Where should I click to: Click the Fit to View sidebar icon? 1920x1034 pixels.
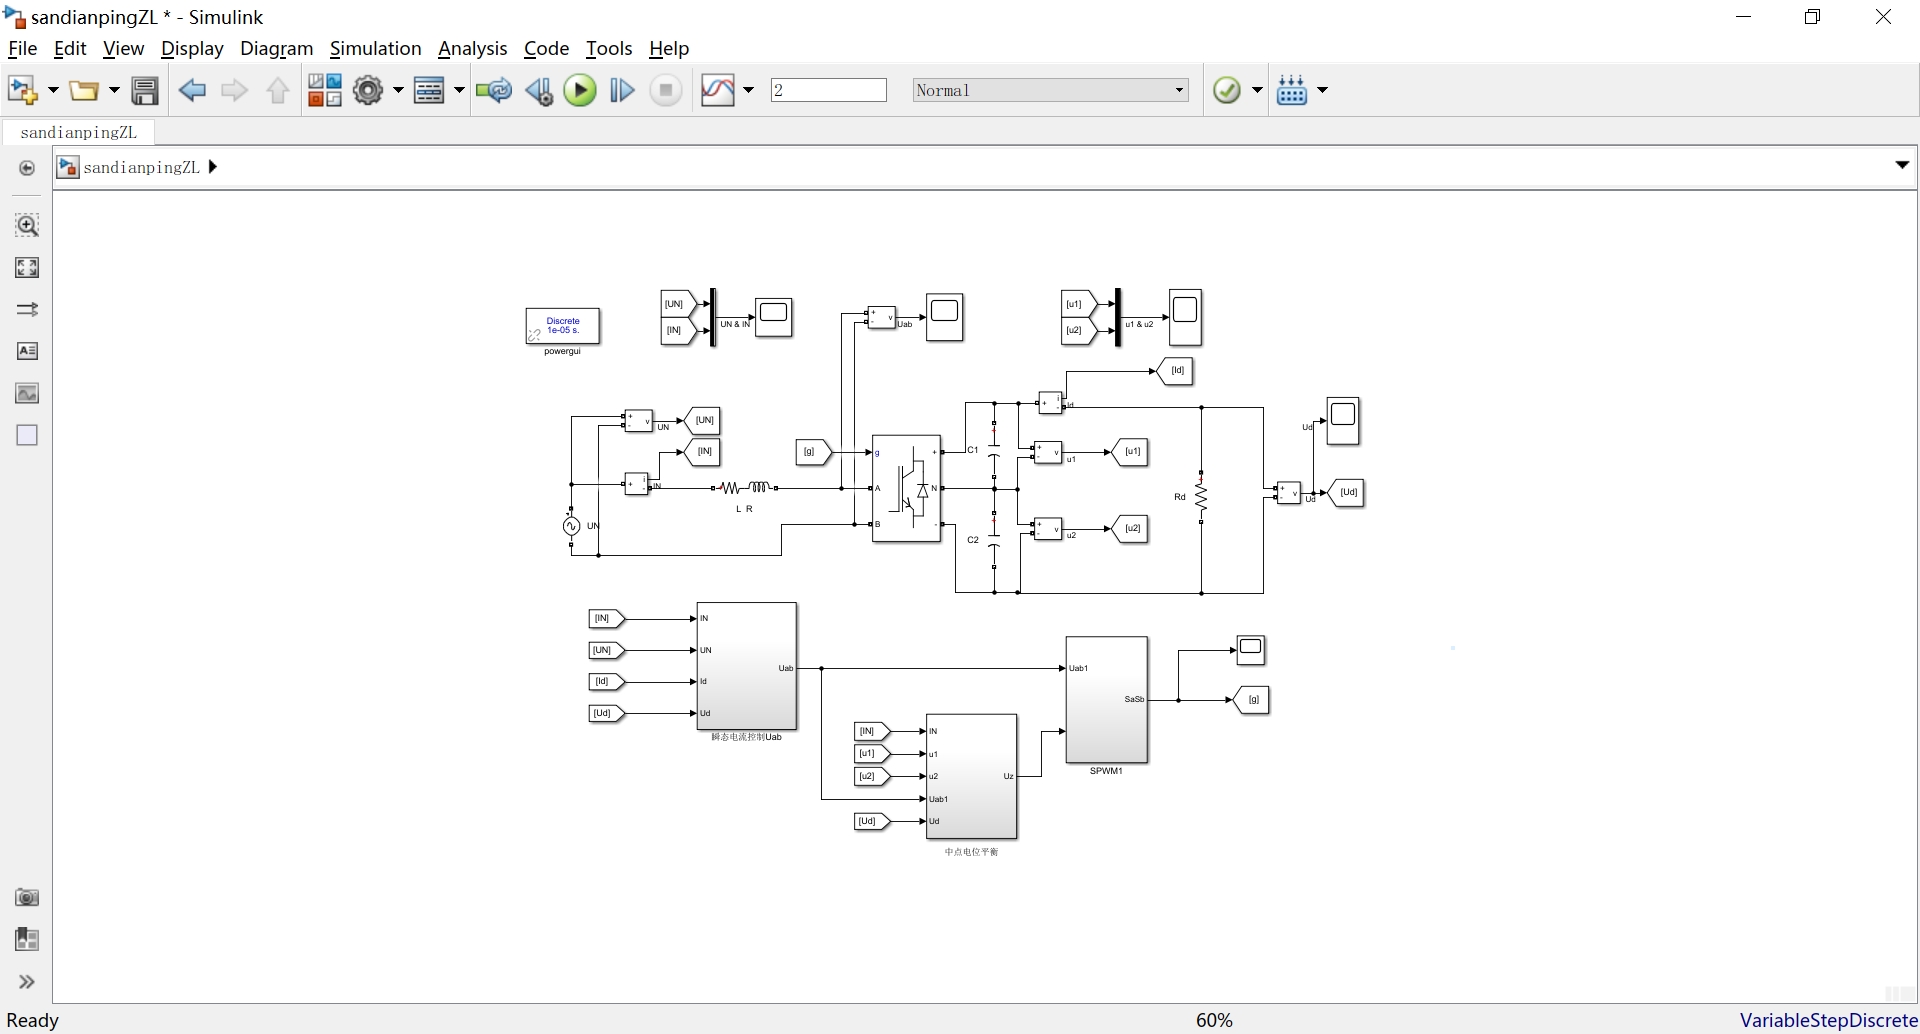click(27, 267)
